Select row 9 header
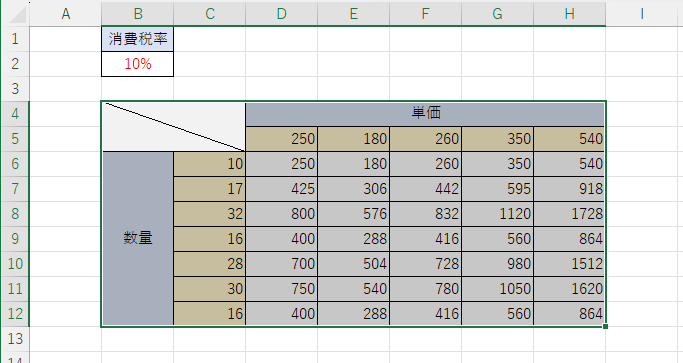Image resolution: width=683 pixels, height=363 pixels. click(x=15, y=239)
